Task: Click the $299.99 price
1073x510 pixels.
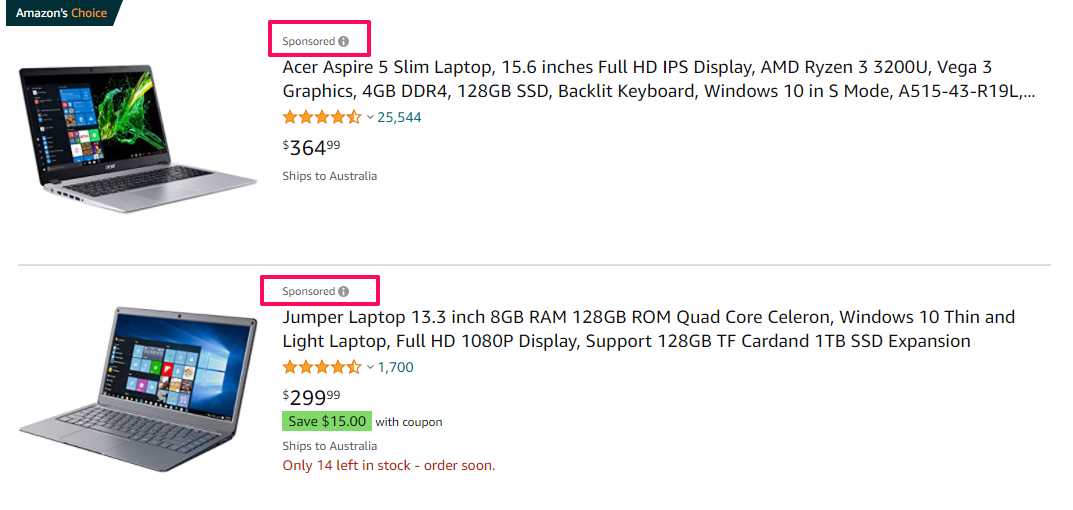Action: pyautogui.click(x=311, y=397)
